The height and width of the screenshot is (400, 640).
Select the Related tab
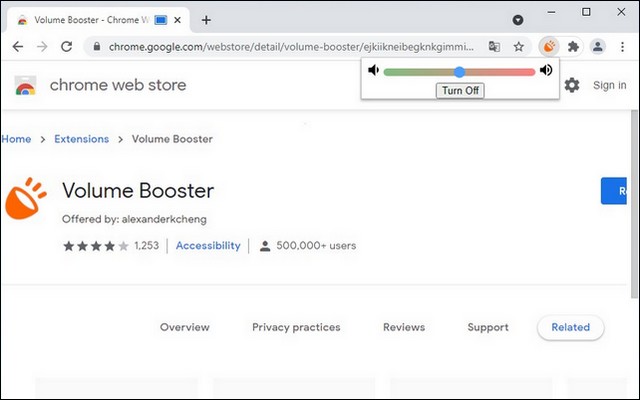pos(570,327)
